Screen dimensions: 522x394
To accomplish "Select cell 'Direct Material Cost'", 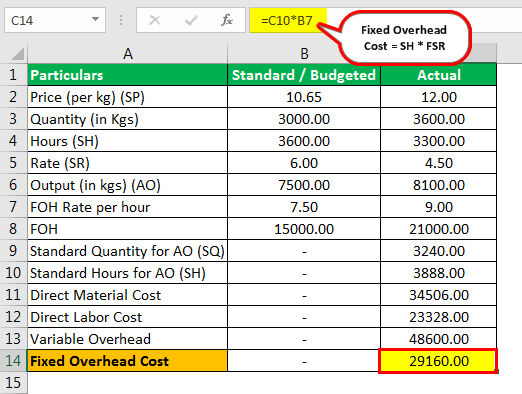I will tap(128, 295).
